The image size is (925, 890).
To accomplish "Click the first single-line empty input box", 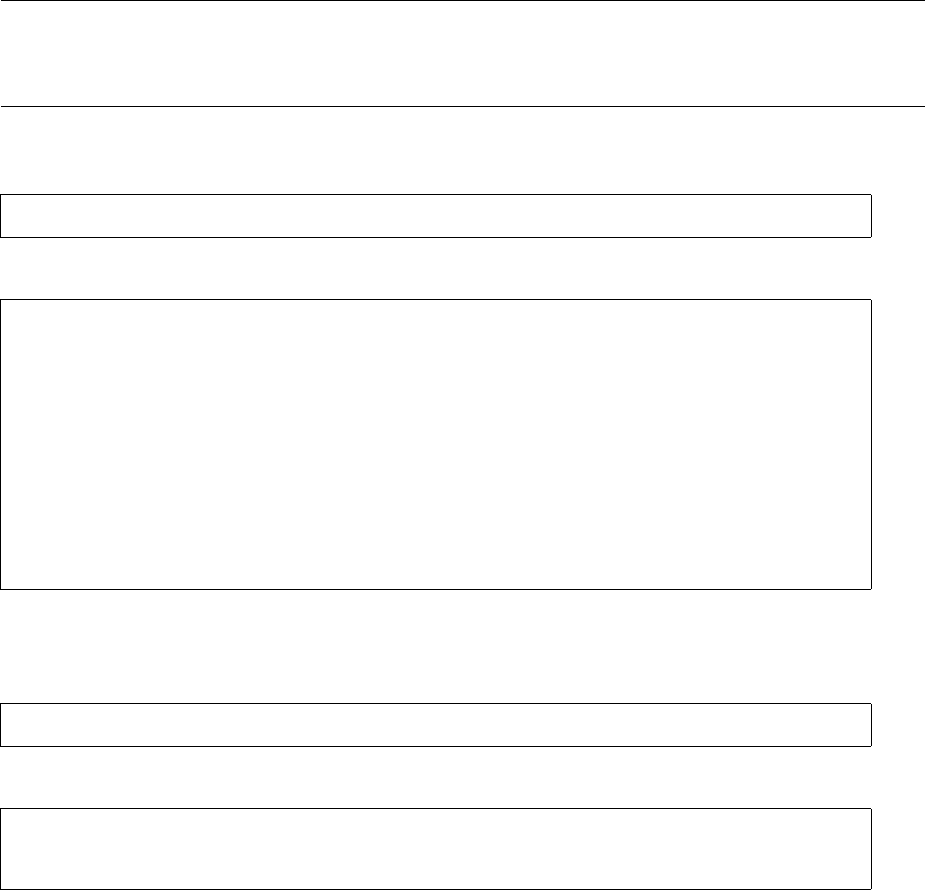I will click(436, 216).
